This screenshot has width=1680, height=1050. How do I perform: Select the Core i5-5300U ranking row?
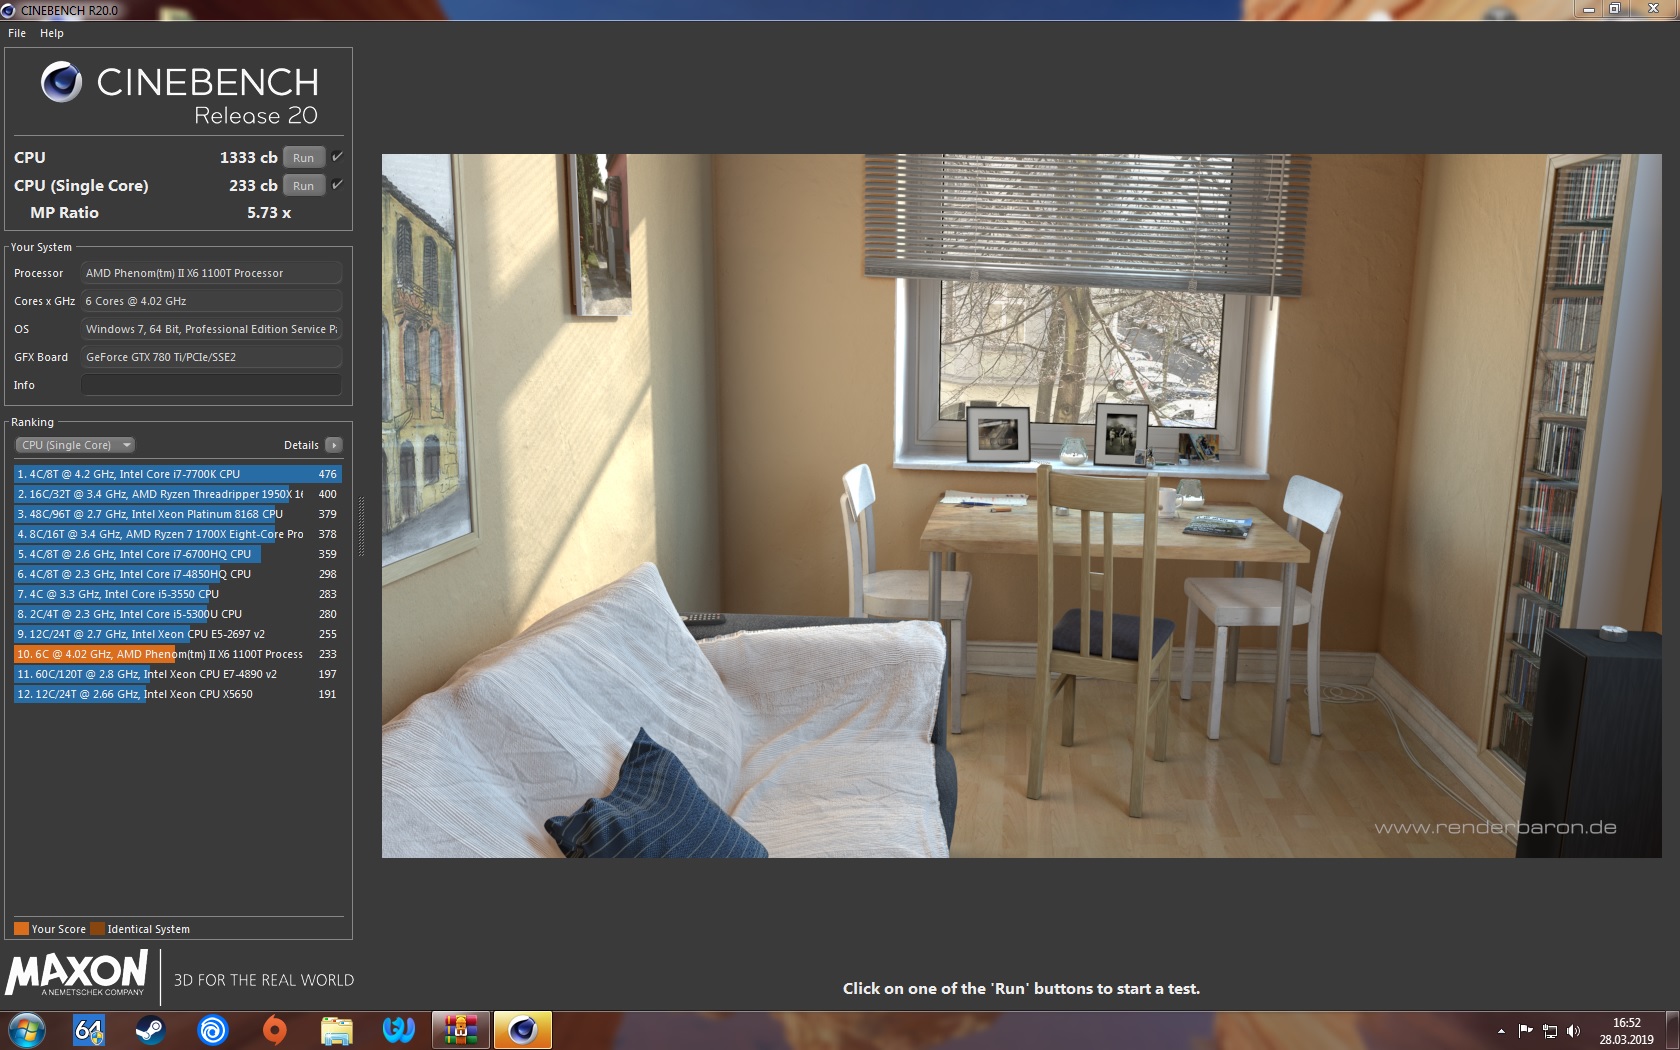tap(178, 614)
